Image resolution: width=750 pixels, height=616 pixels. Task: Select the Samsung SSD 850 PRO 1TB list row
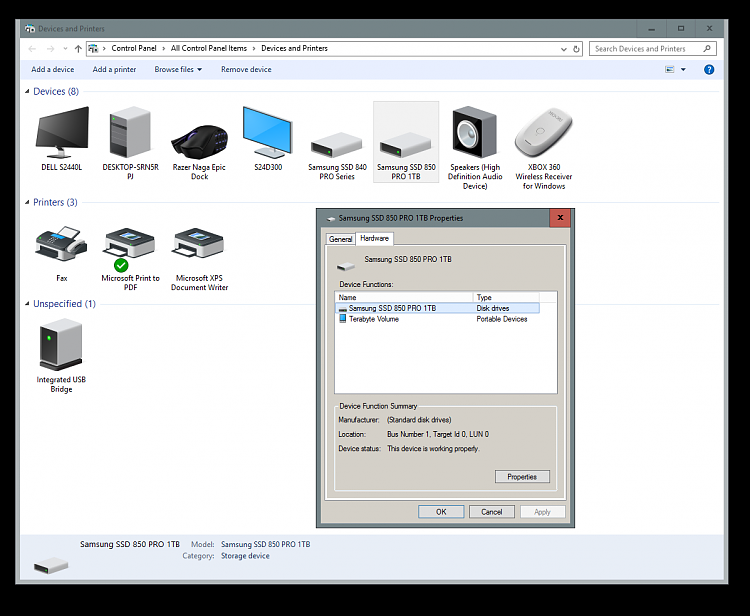pyautogui.click(x=438, y=308)
